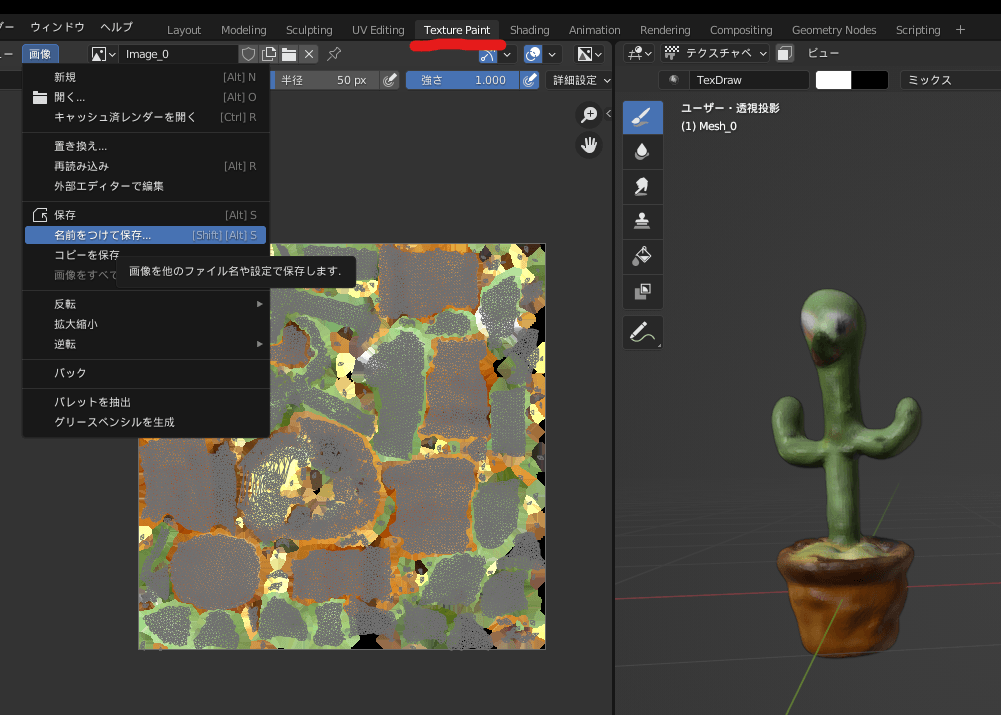
Task: Choose キャッシュ済レンダーを開く menu entry
Action: pyautogui.click(x=146, y=117)
